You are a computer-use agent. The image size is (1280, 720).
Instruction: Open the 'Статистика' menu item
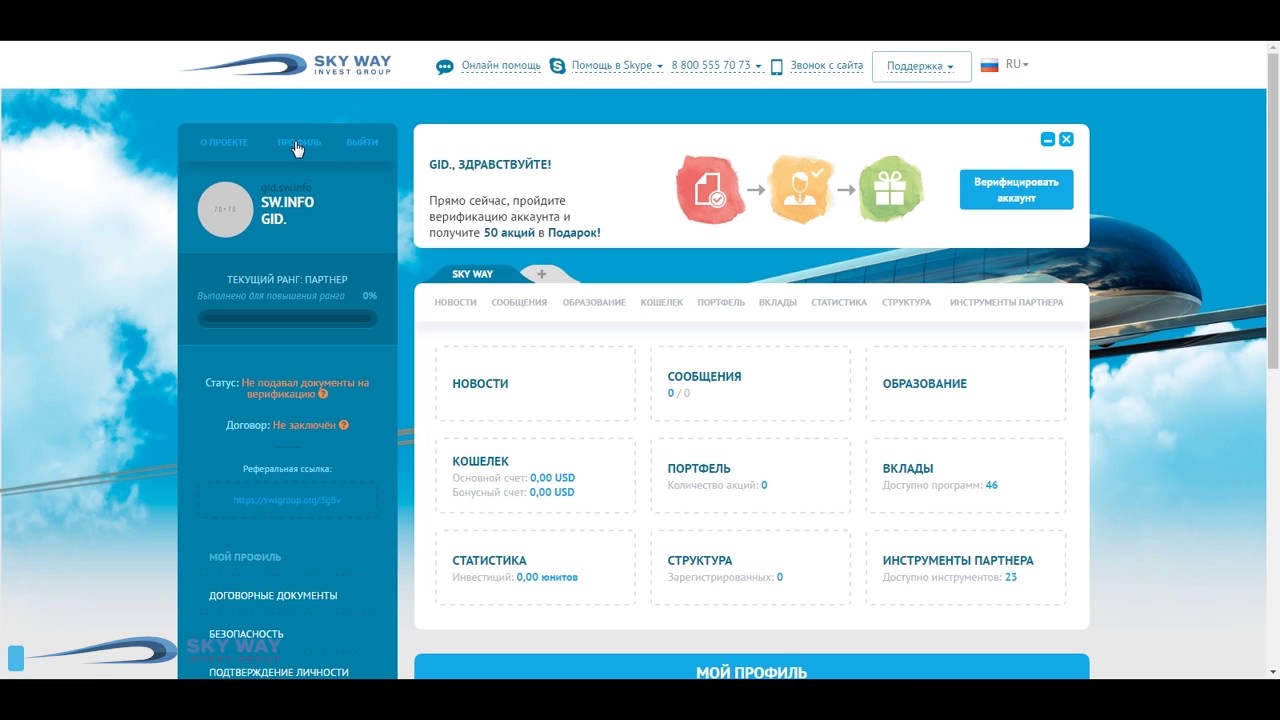click(839, 302)
